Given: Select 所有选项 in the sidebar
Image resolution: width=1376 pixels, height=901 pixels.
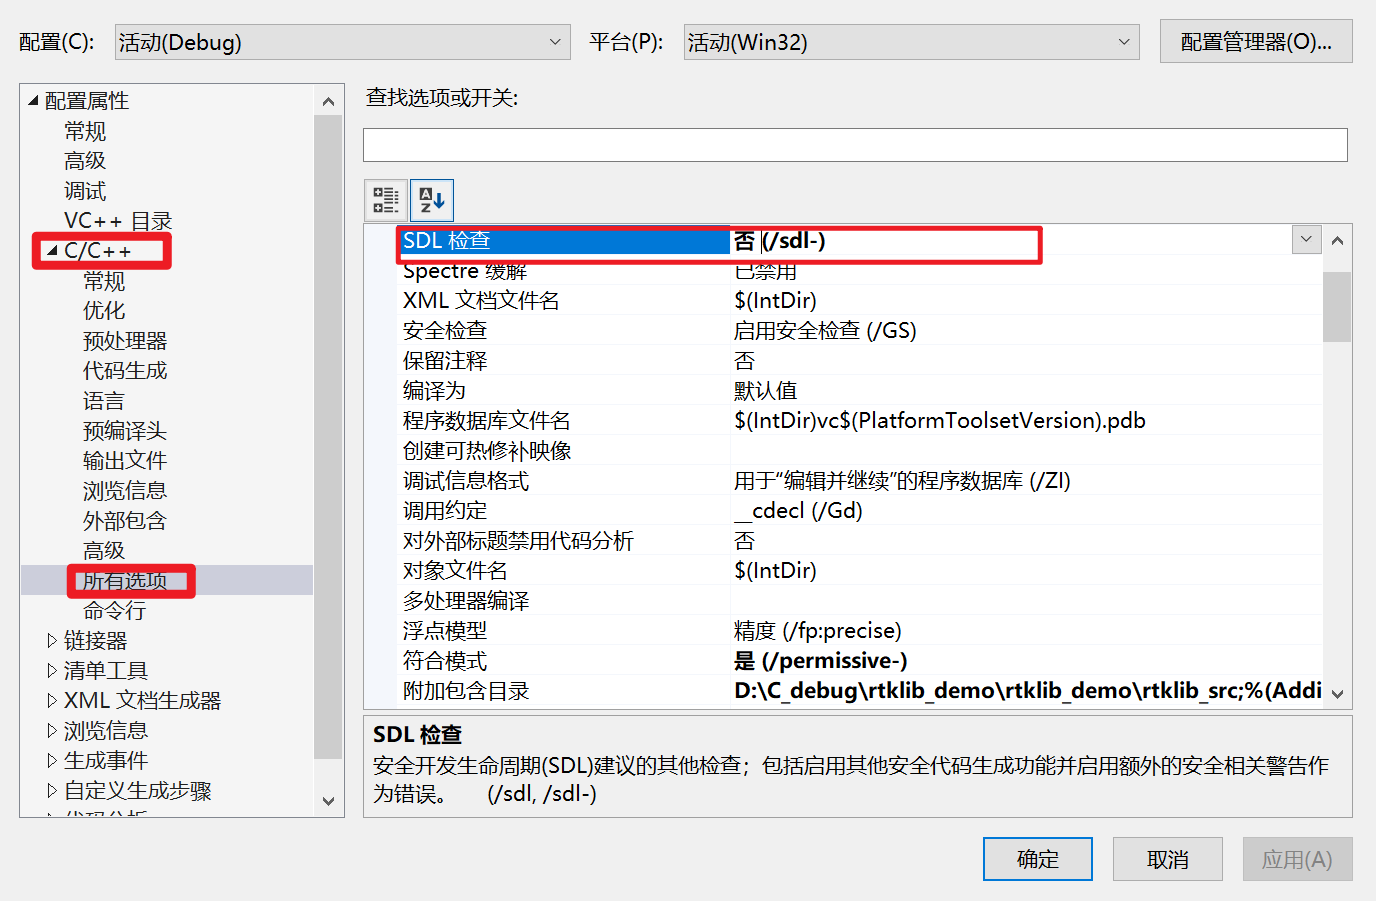Looking at the screenshot, I should click(x=131, y=580).
